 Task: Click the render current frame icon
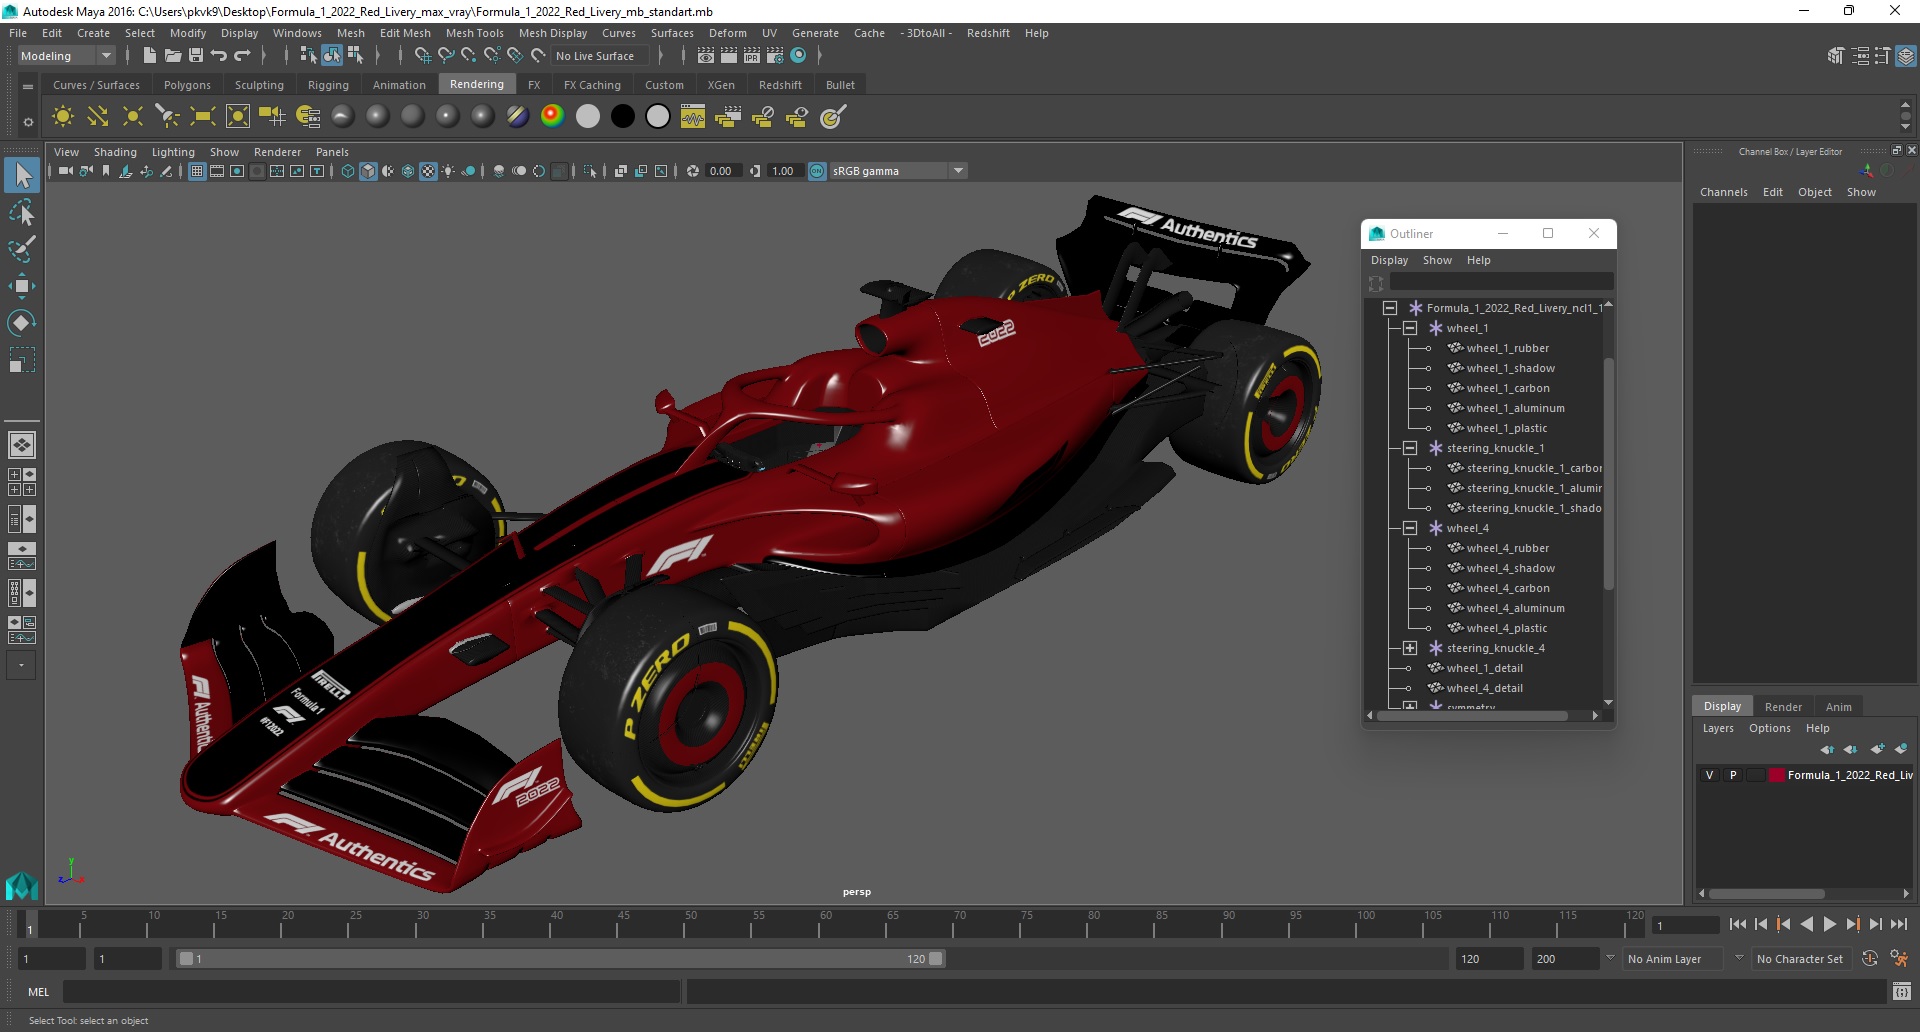729,56
